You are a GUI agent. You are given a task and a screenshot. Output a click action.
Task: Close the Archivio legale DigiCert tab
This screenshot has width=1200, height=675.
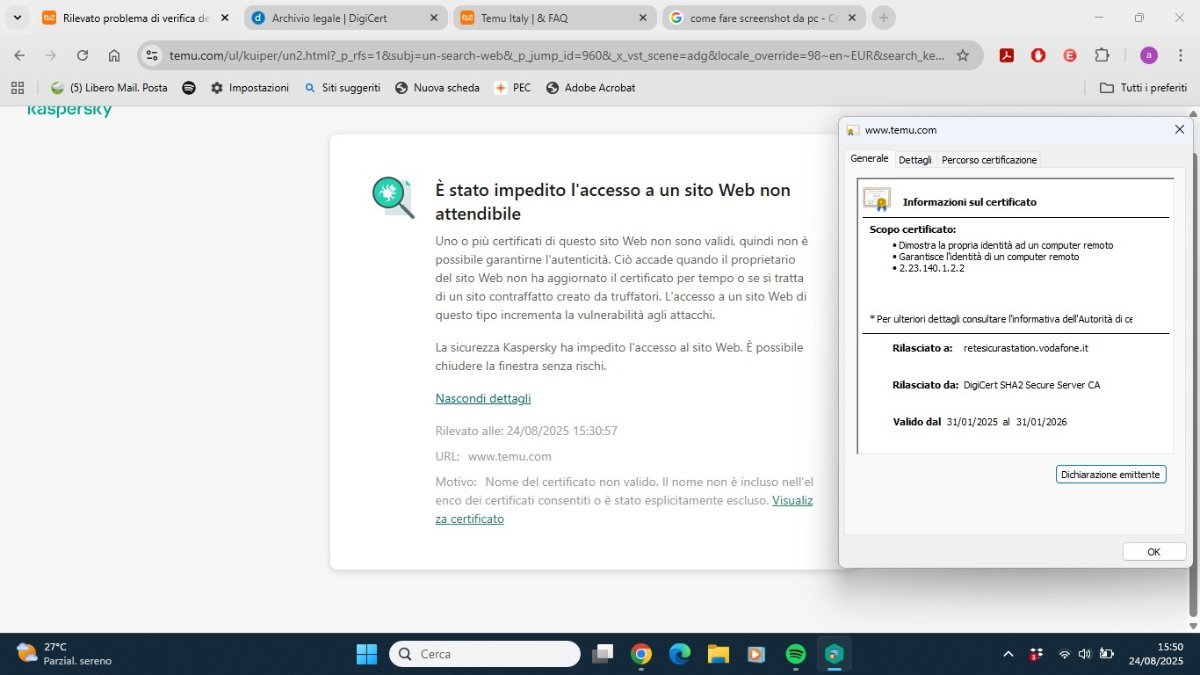tap(433, 18)
